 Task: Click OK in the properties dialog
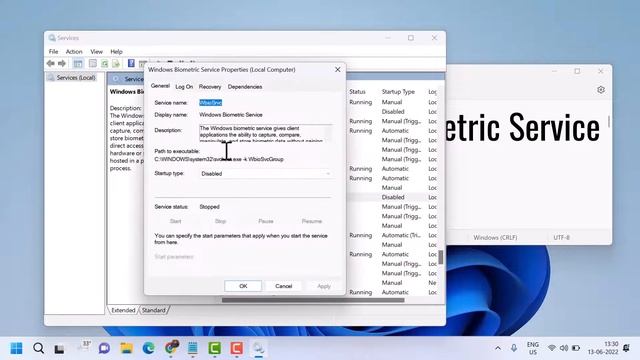click(243, 286)
